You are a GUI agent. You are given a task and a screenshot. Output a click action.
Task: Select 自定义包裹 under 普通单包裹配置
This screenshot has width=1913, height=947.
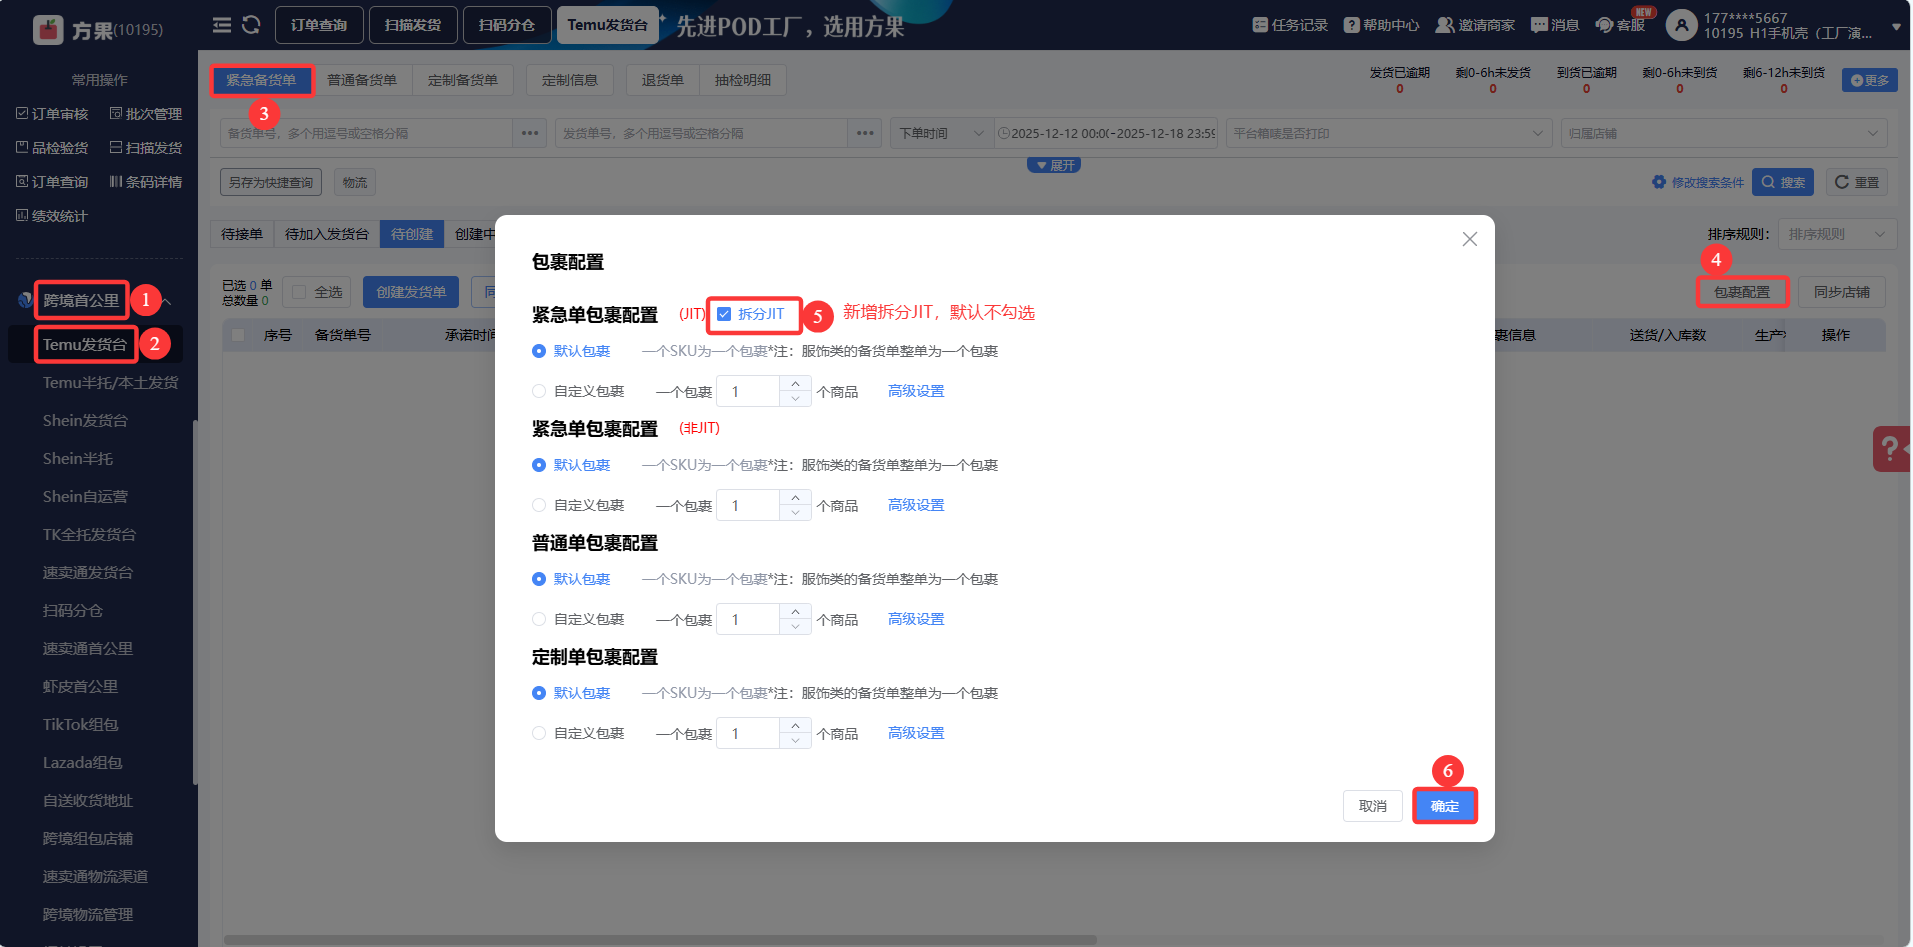point(539,619)
